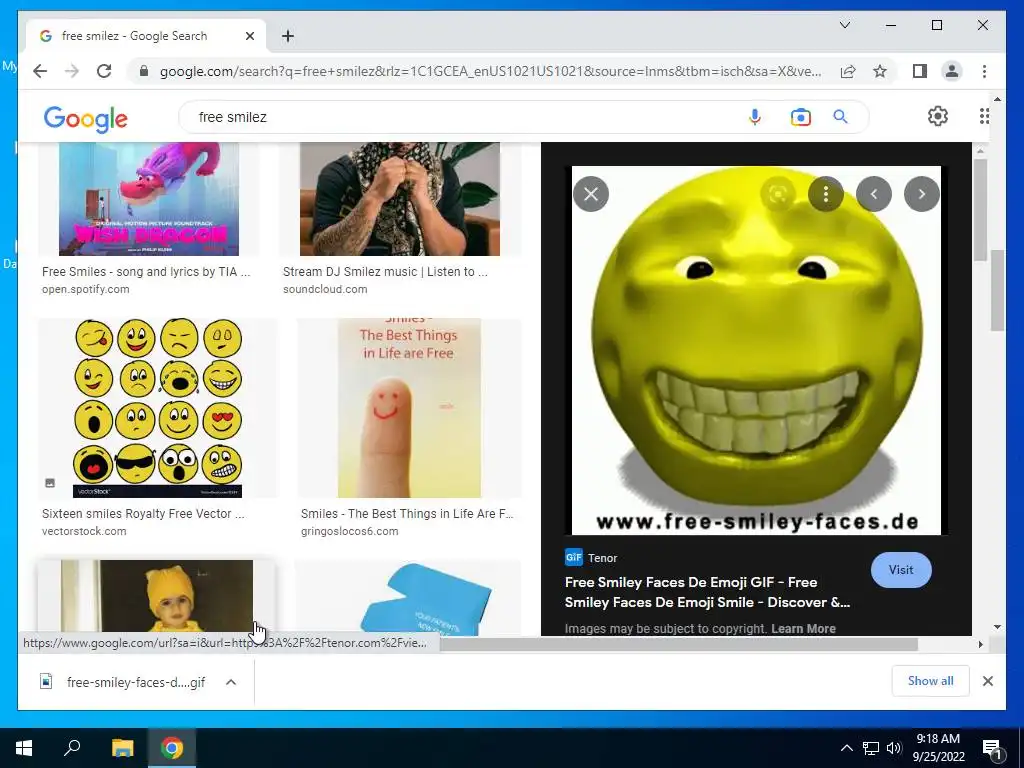Click the page vertical scrollbar thumb
The image size is (1024, 768).
(997, 290)
